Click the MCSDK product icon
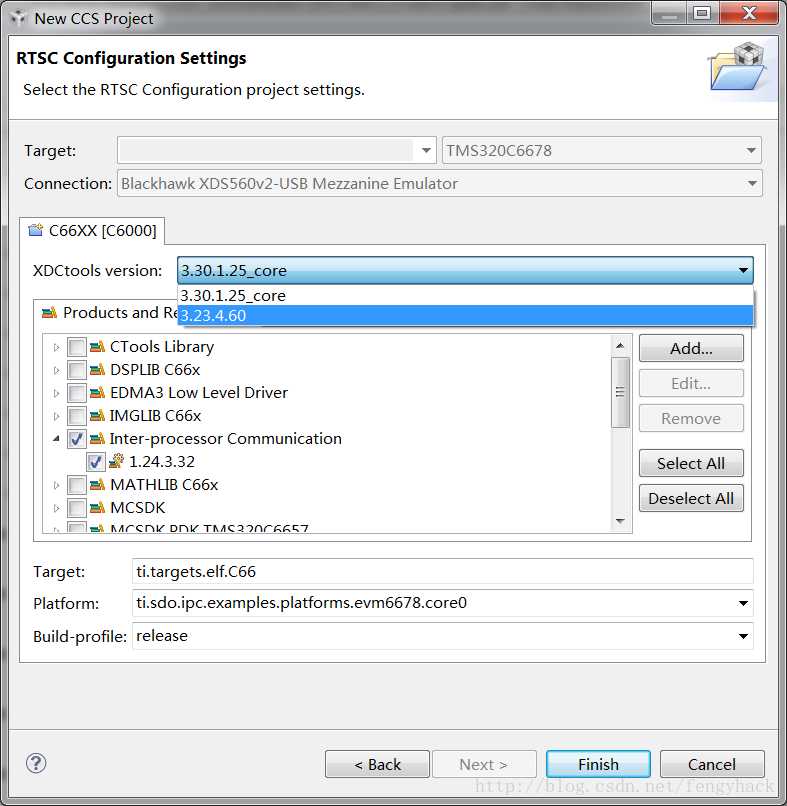The image size is (787, 806). [x=97, y=508]
